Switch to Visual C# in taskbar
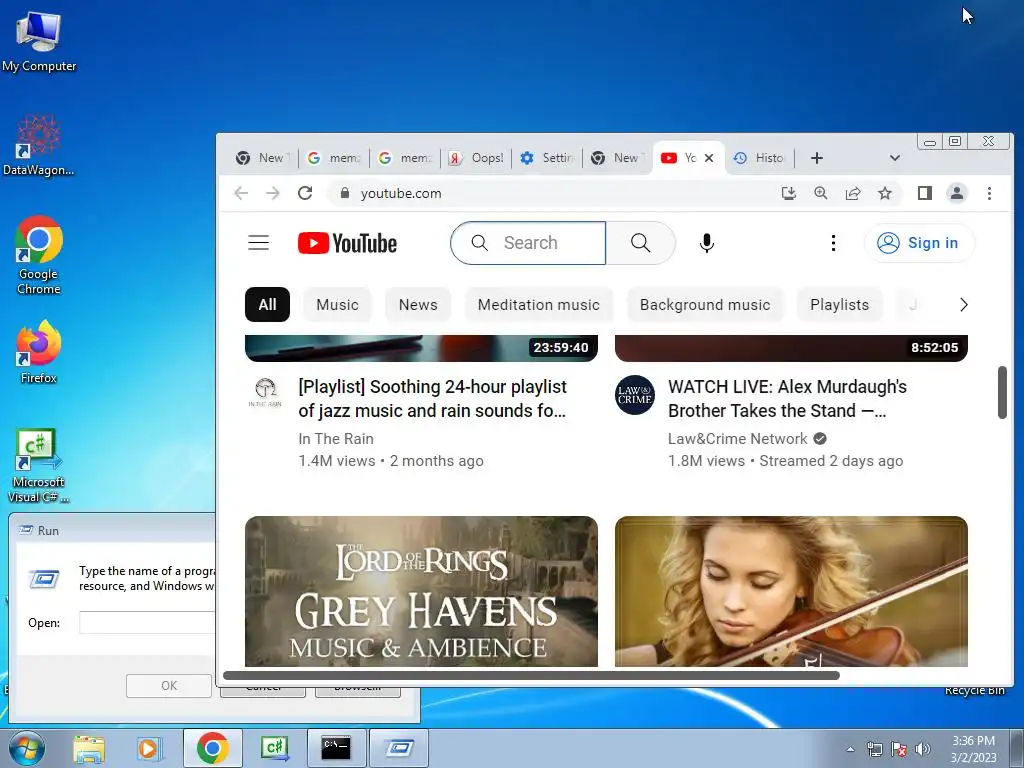Image resolution: width=1024 pixels, height=768 pixels. (274, 748)
